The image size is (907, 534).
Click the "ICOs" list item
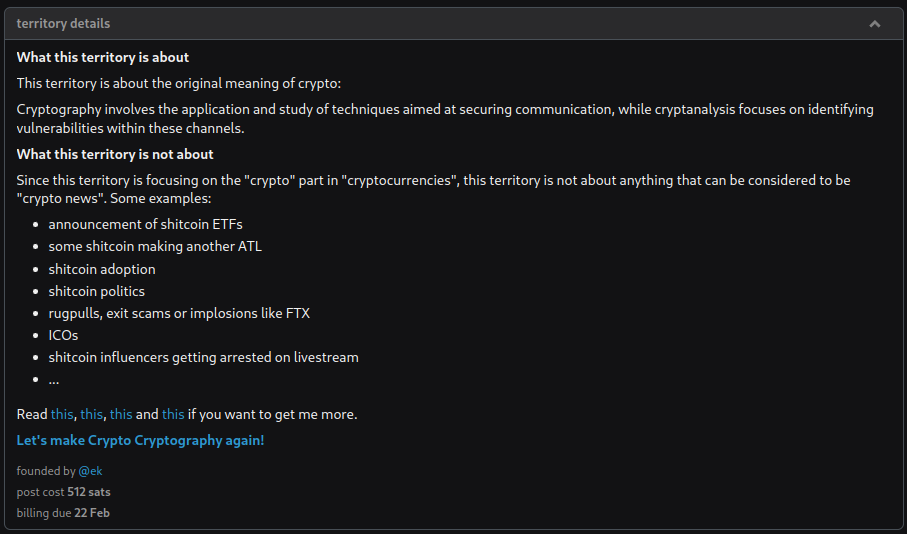pos(63,335)
